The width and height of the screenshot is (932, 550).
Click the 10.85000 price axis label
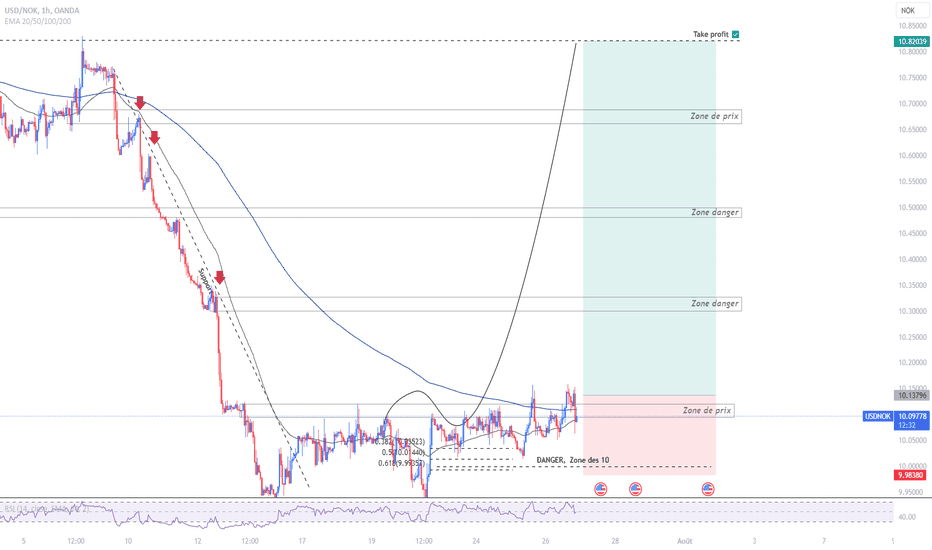pyautogui.click(x=912, y=26)
